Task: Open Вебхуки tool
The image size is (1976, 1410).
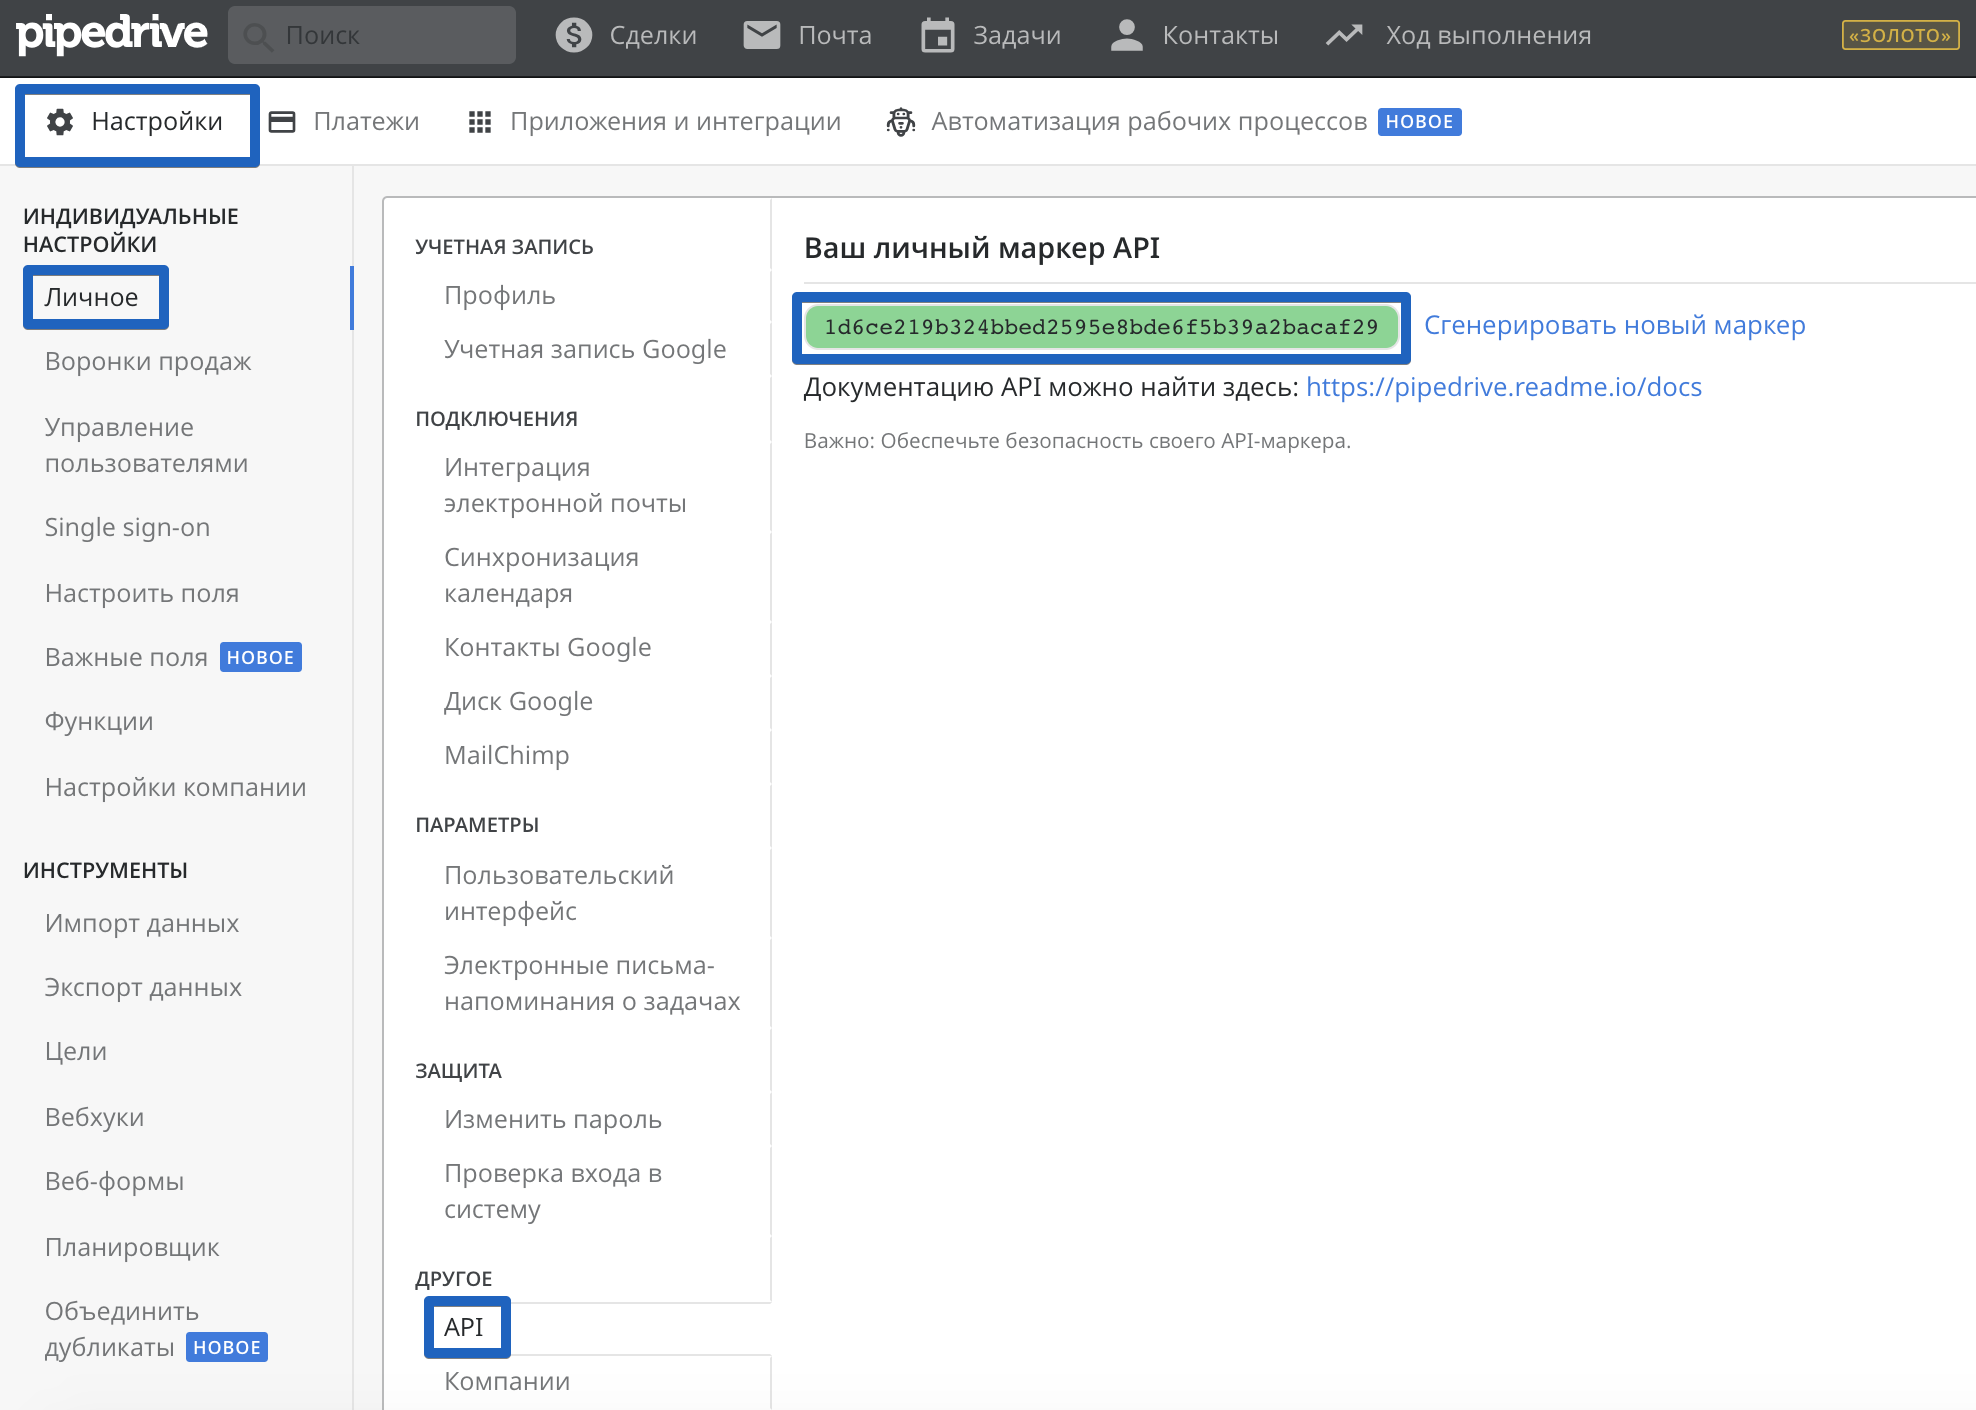Action: (94, 1117)
